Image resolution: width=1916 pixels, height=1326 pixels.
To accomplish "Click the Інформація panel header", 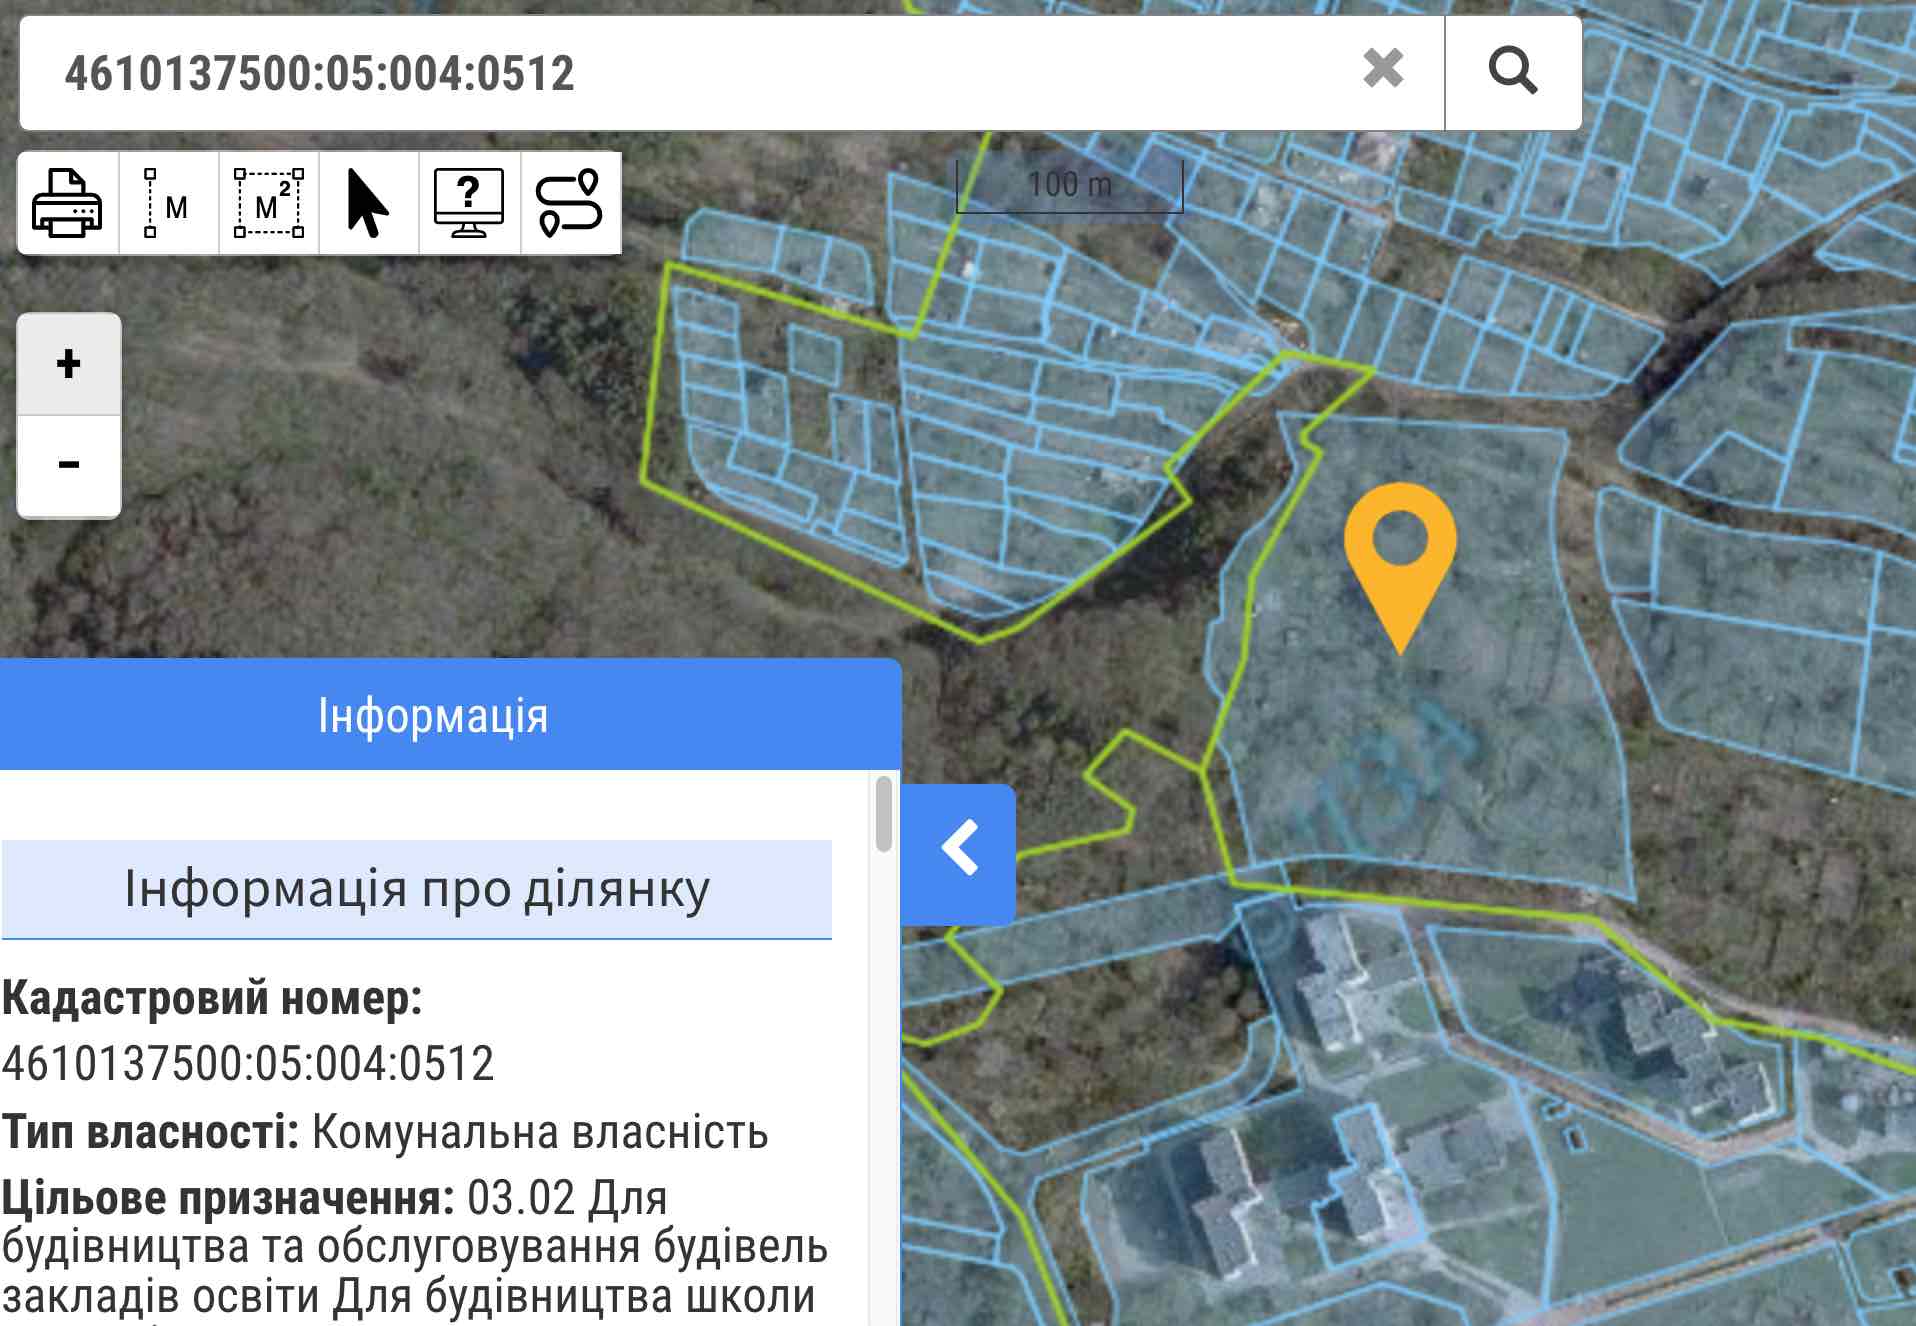I will (434, 715).
